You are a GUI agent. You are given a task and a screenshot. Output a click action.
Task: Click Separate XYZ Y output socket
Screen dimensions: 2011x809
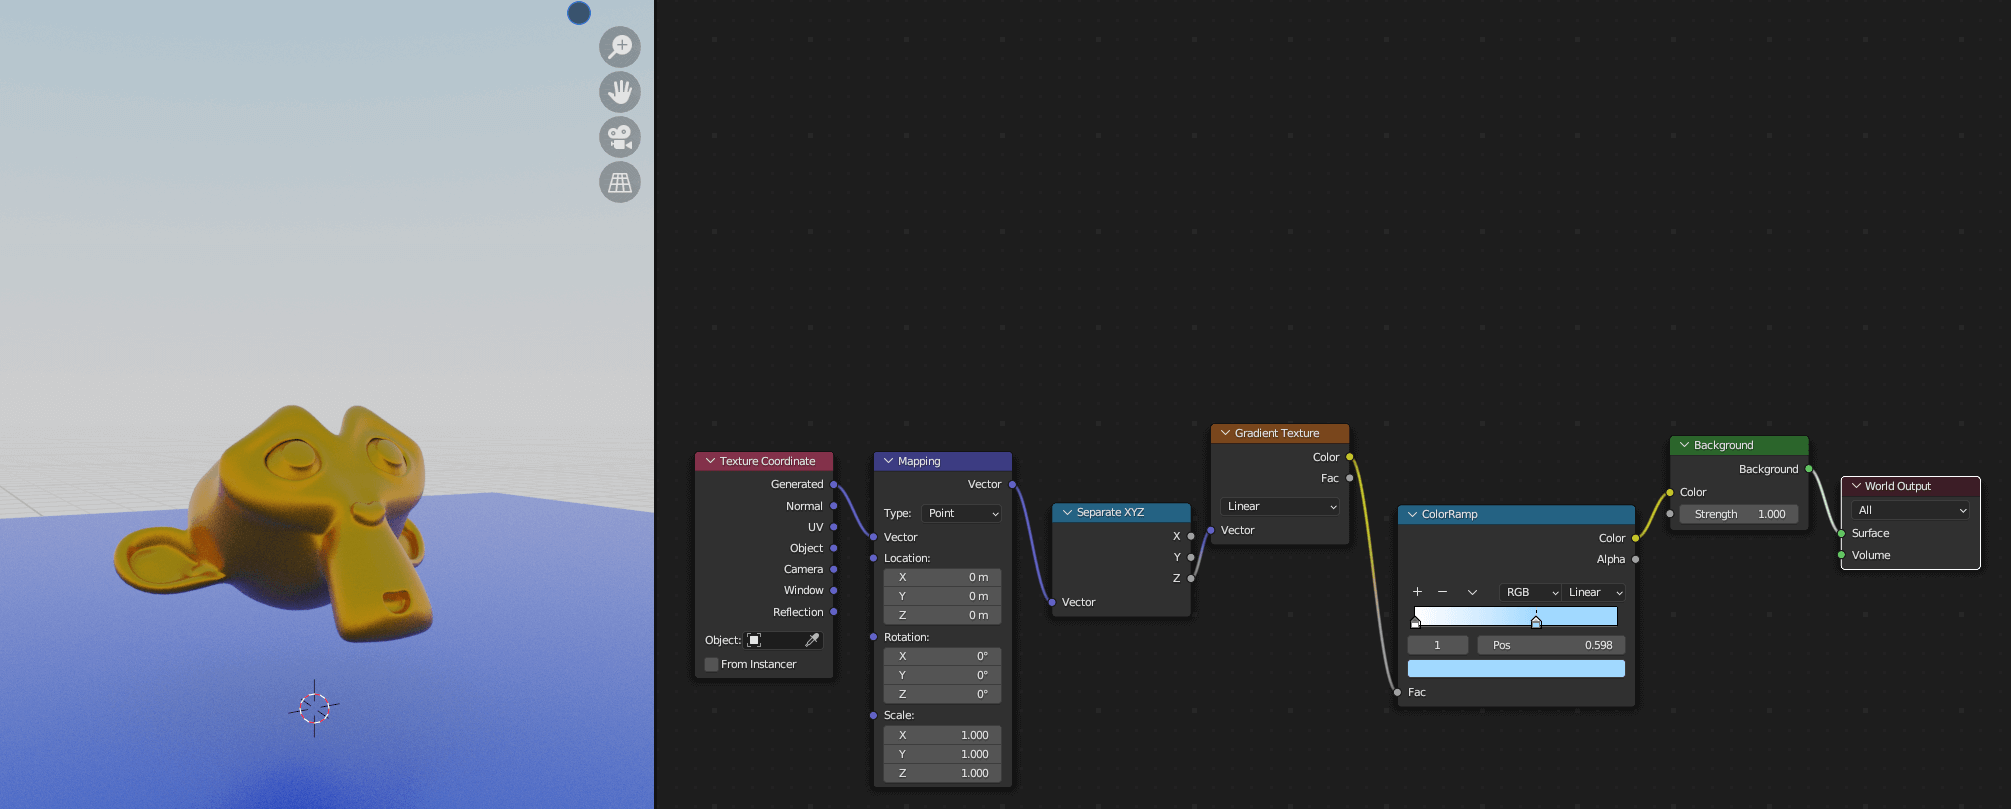click(x=1191, y=557)
